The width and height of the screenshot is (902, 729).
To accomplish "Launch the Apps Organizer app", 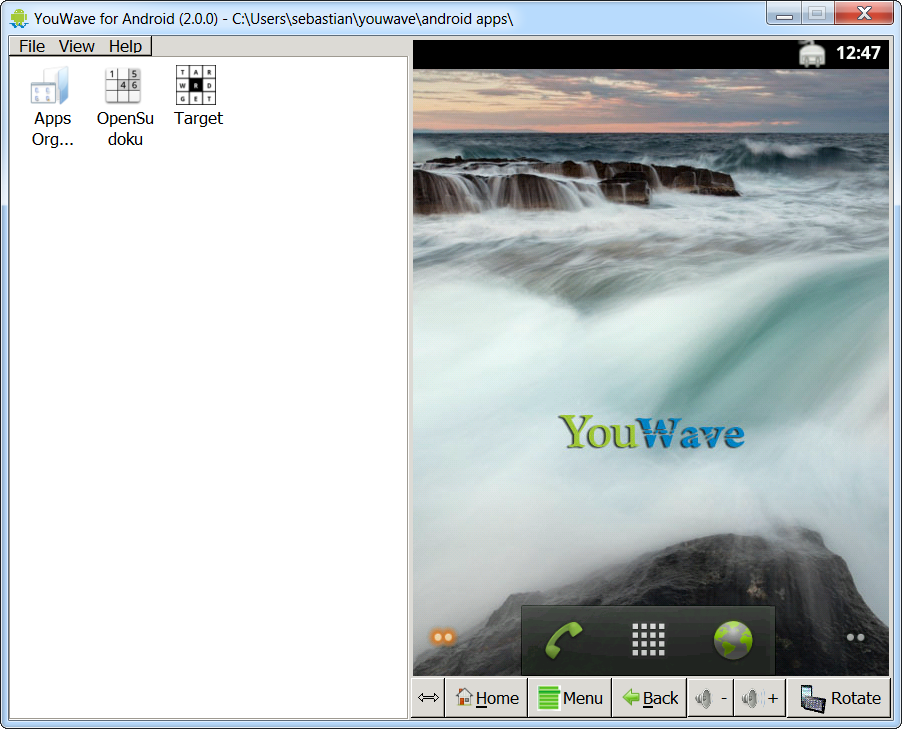I will 50,85.
